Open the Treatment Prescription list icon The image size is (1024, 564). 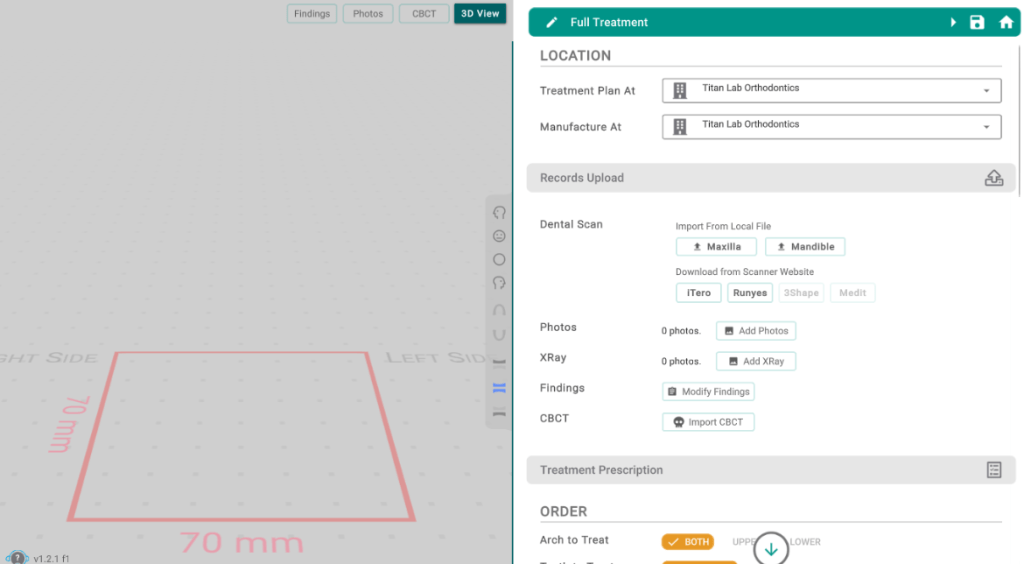pos(993,470)
